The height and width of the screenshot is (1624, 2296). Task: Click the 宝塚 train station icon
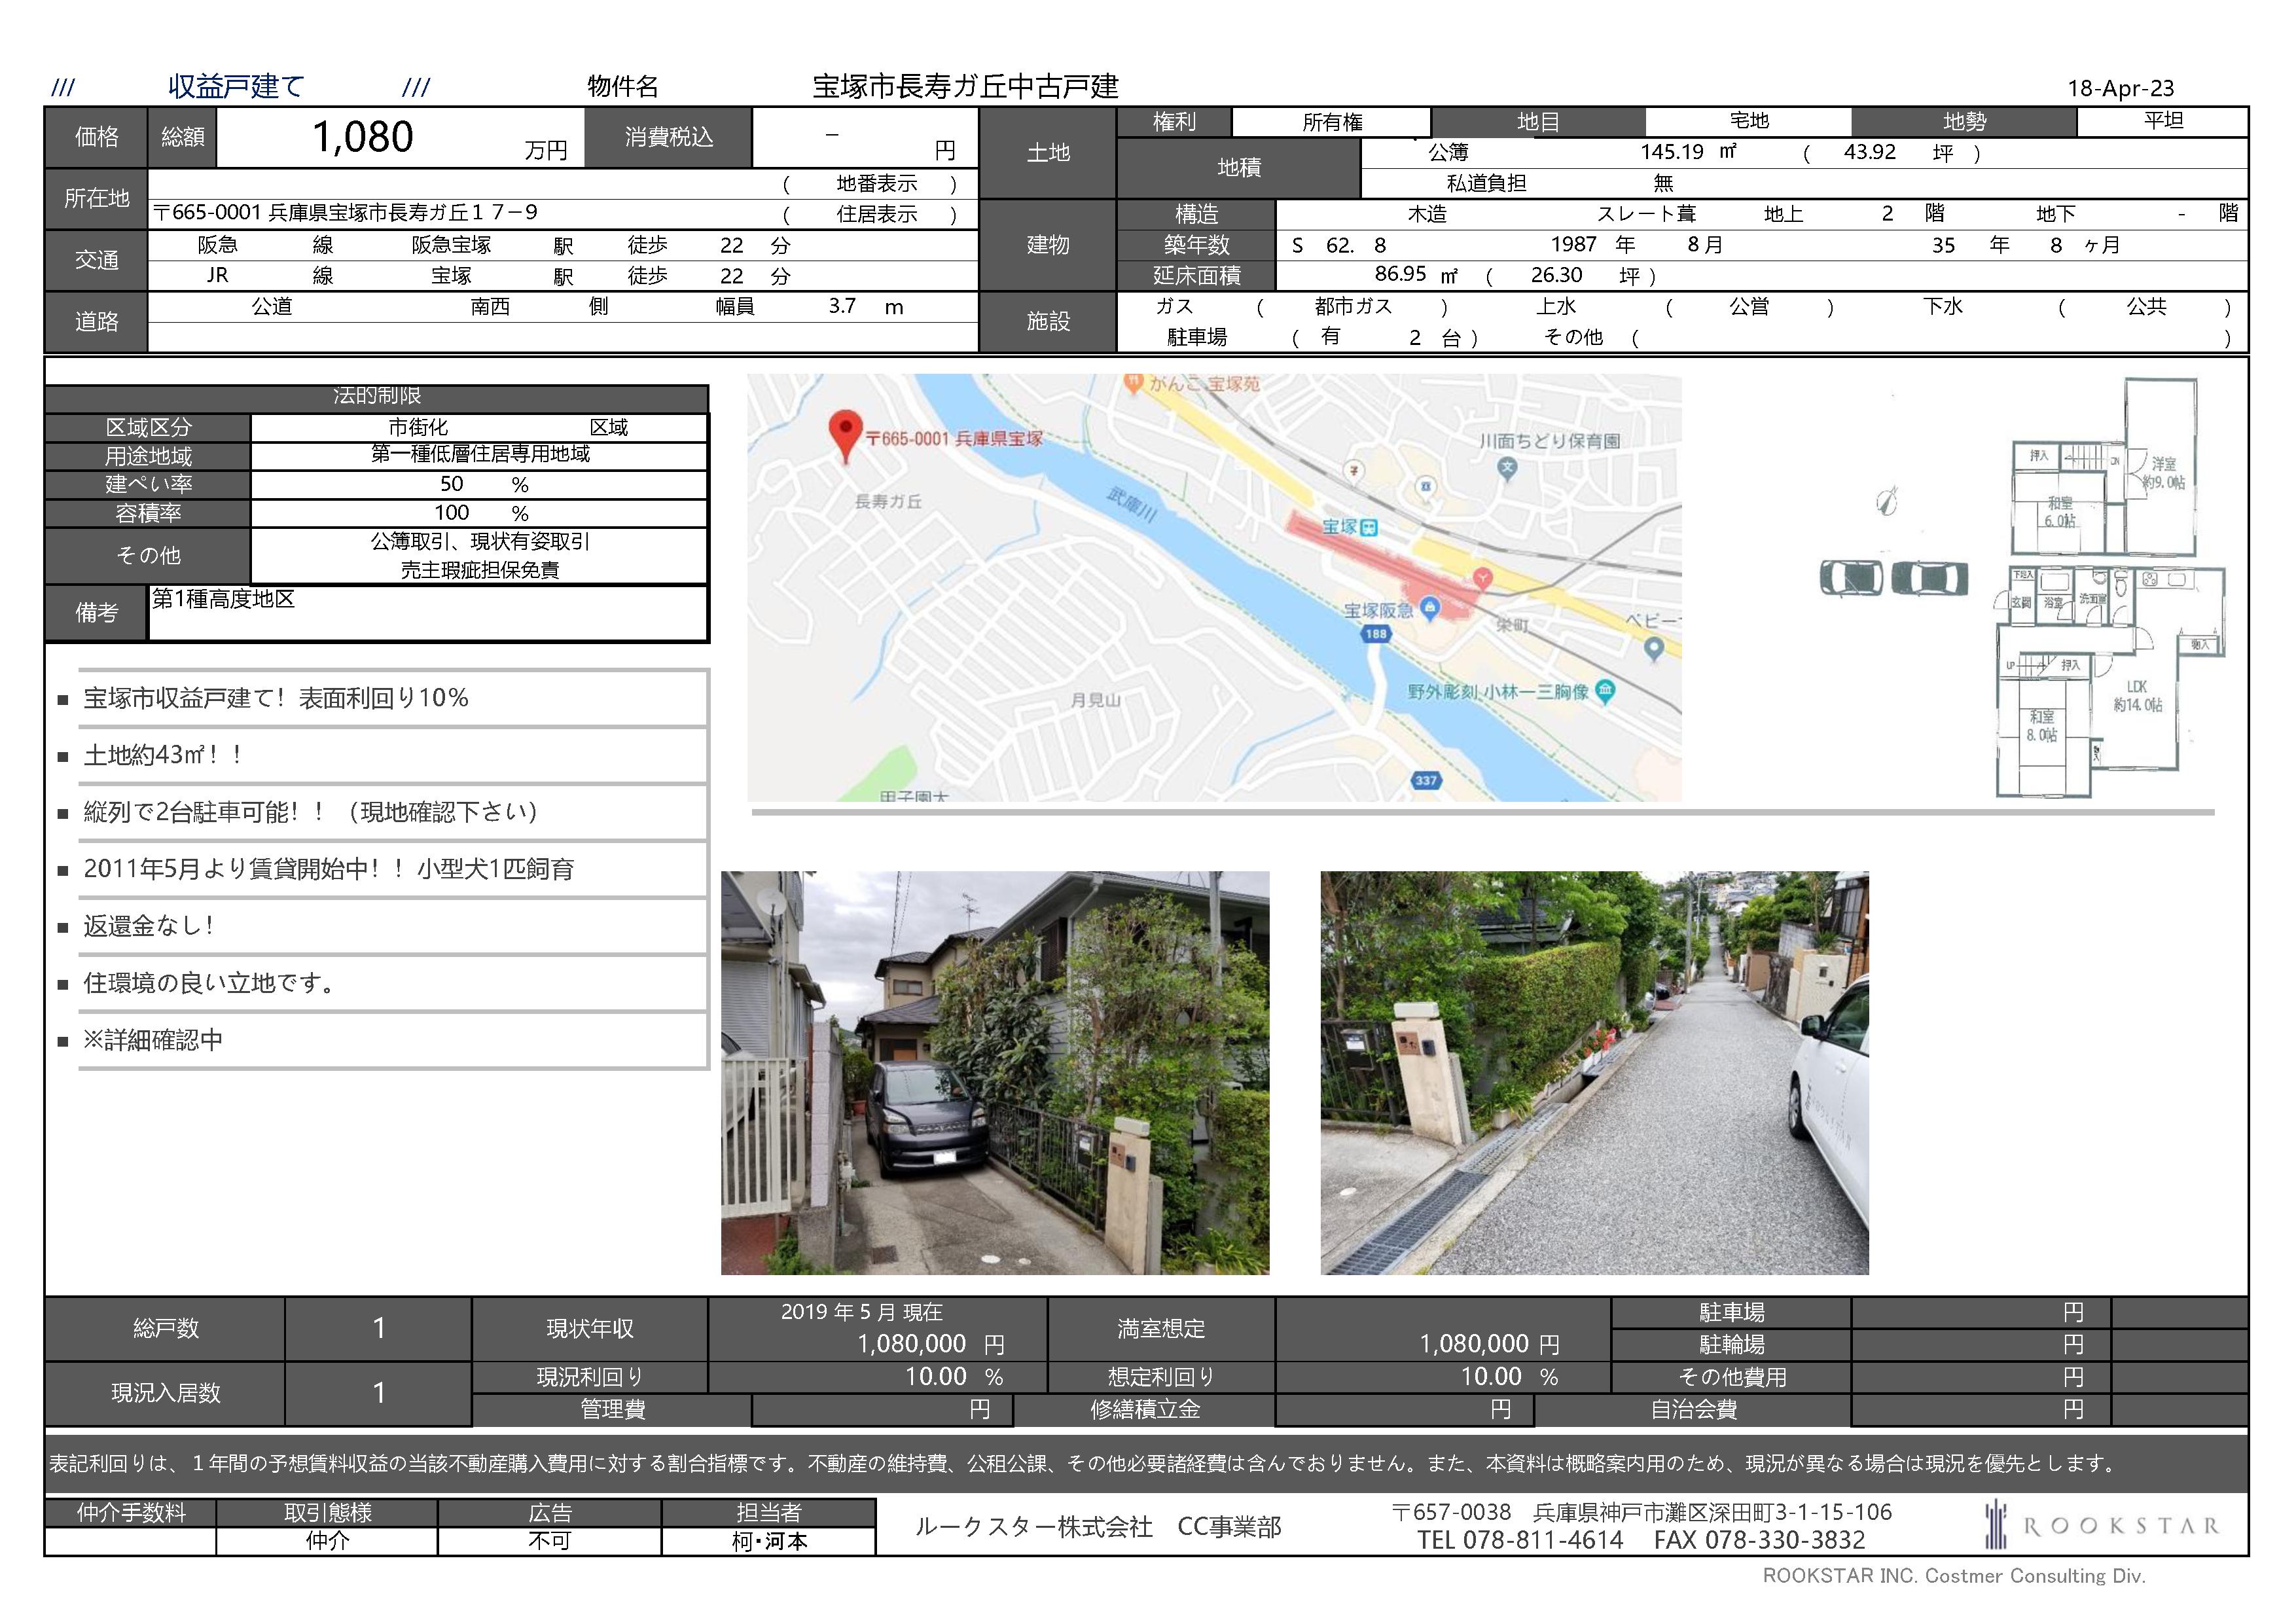pos(1369,527)
